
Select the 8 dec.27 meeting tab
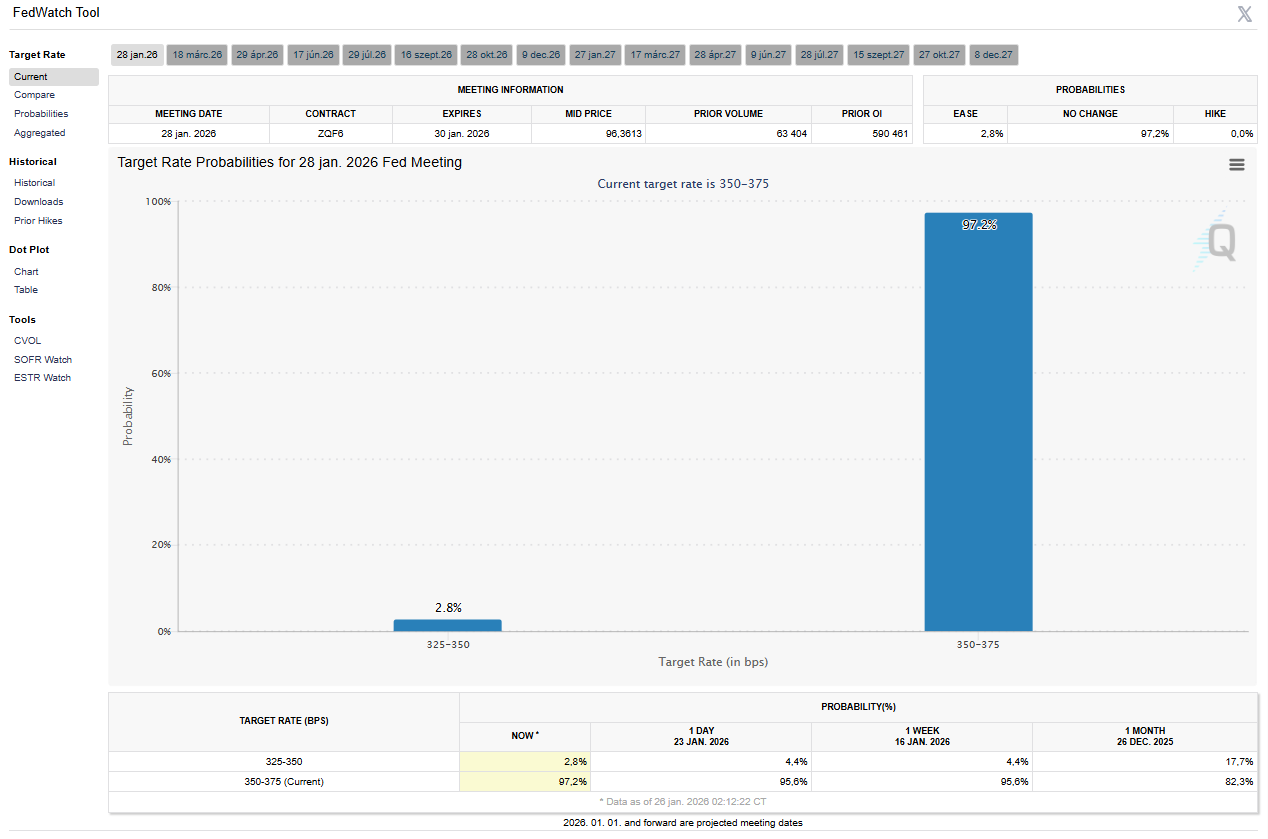coord(993,55)
